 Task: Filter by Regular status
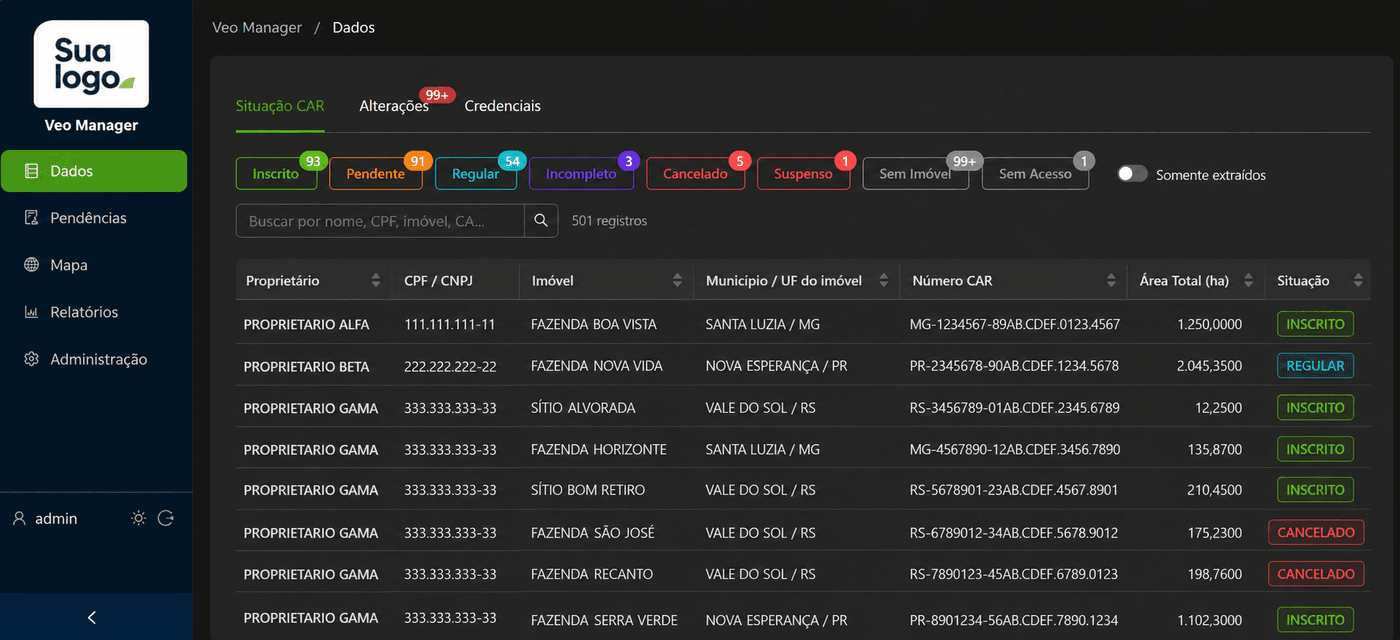click(476, 174)
